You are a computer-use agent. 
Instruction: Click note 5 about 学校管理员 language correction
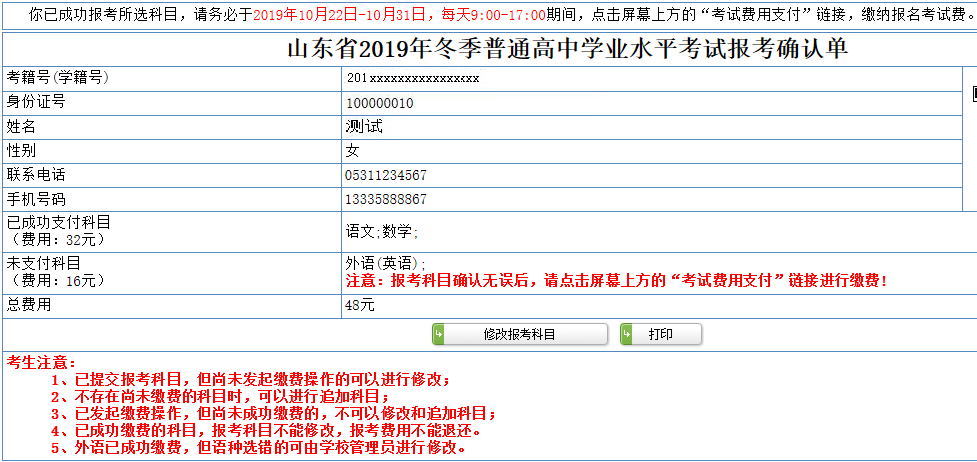[257, 447]
